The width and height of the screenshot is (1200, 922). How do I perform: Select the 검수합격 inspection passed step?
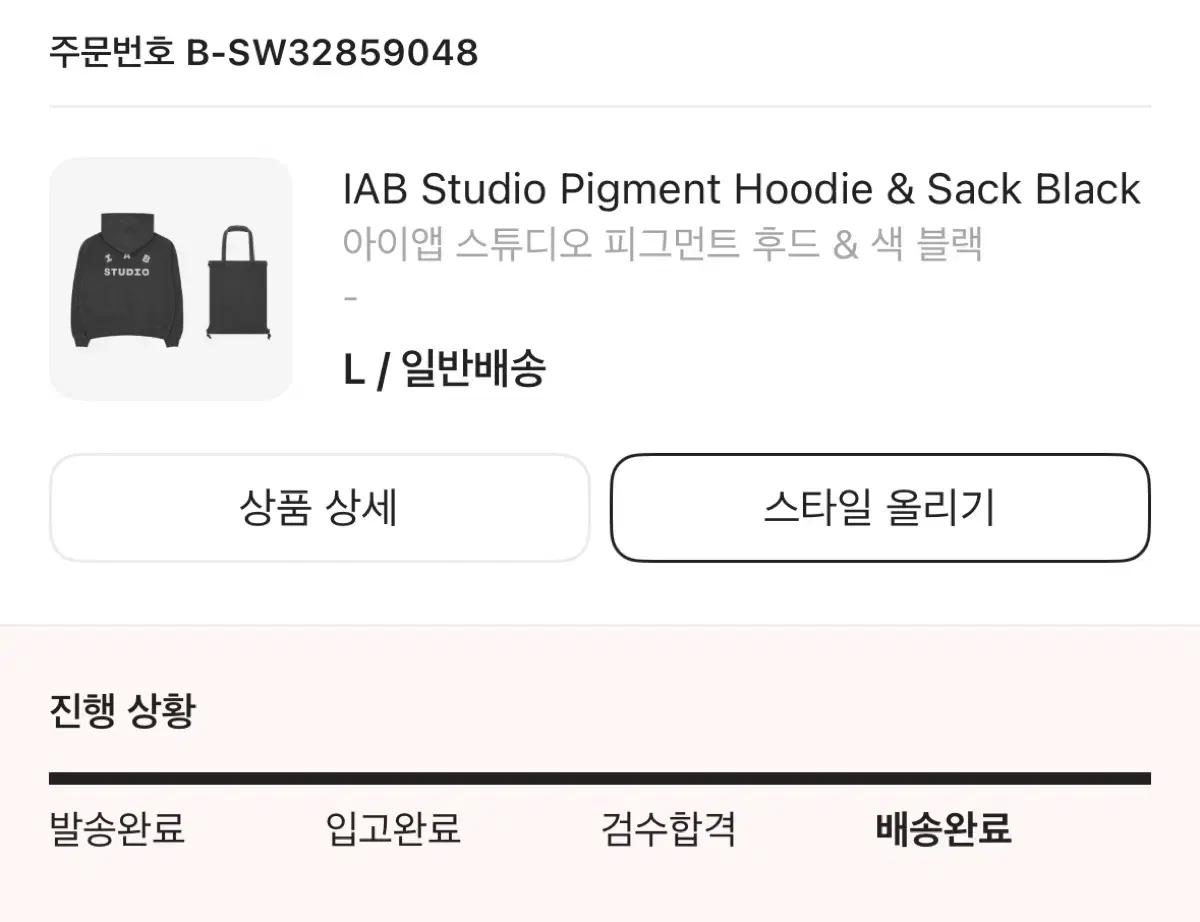click(669, 829)
